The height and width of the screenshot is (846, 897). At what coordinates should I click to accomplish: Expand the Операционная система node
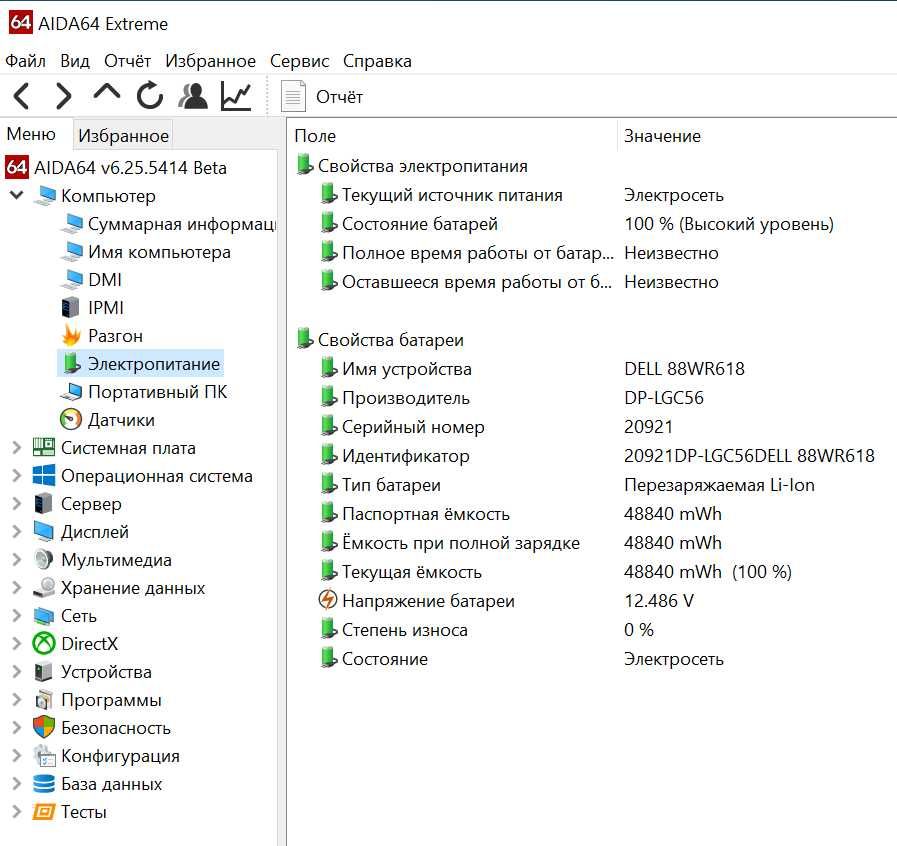[x=17, y=476]
